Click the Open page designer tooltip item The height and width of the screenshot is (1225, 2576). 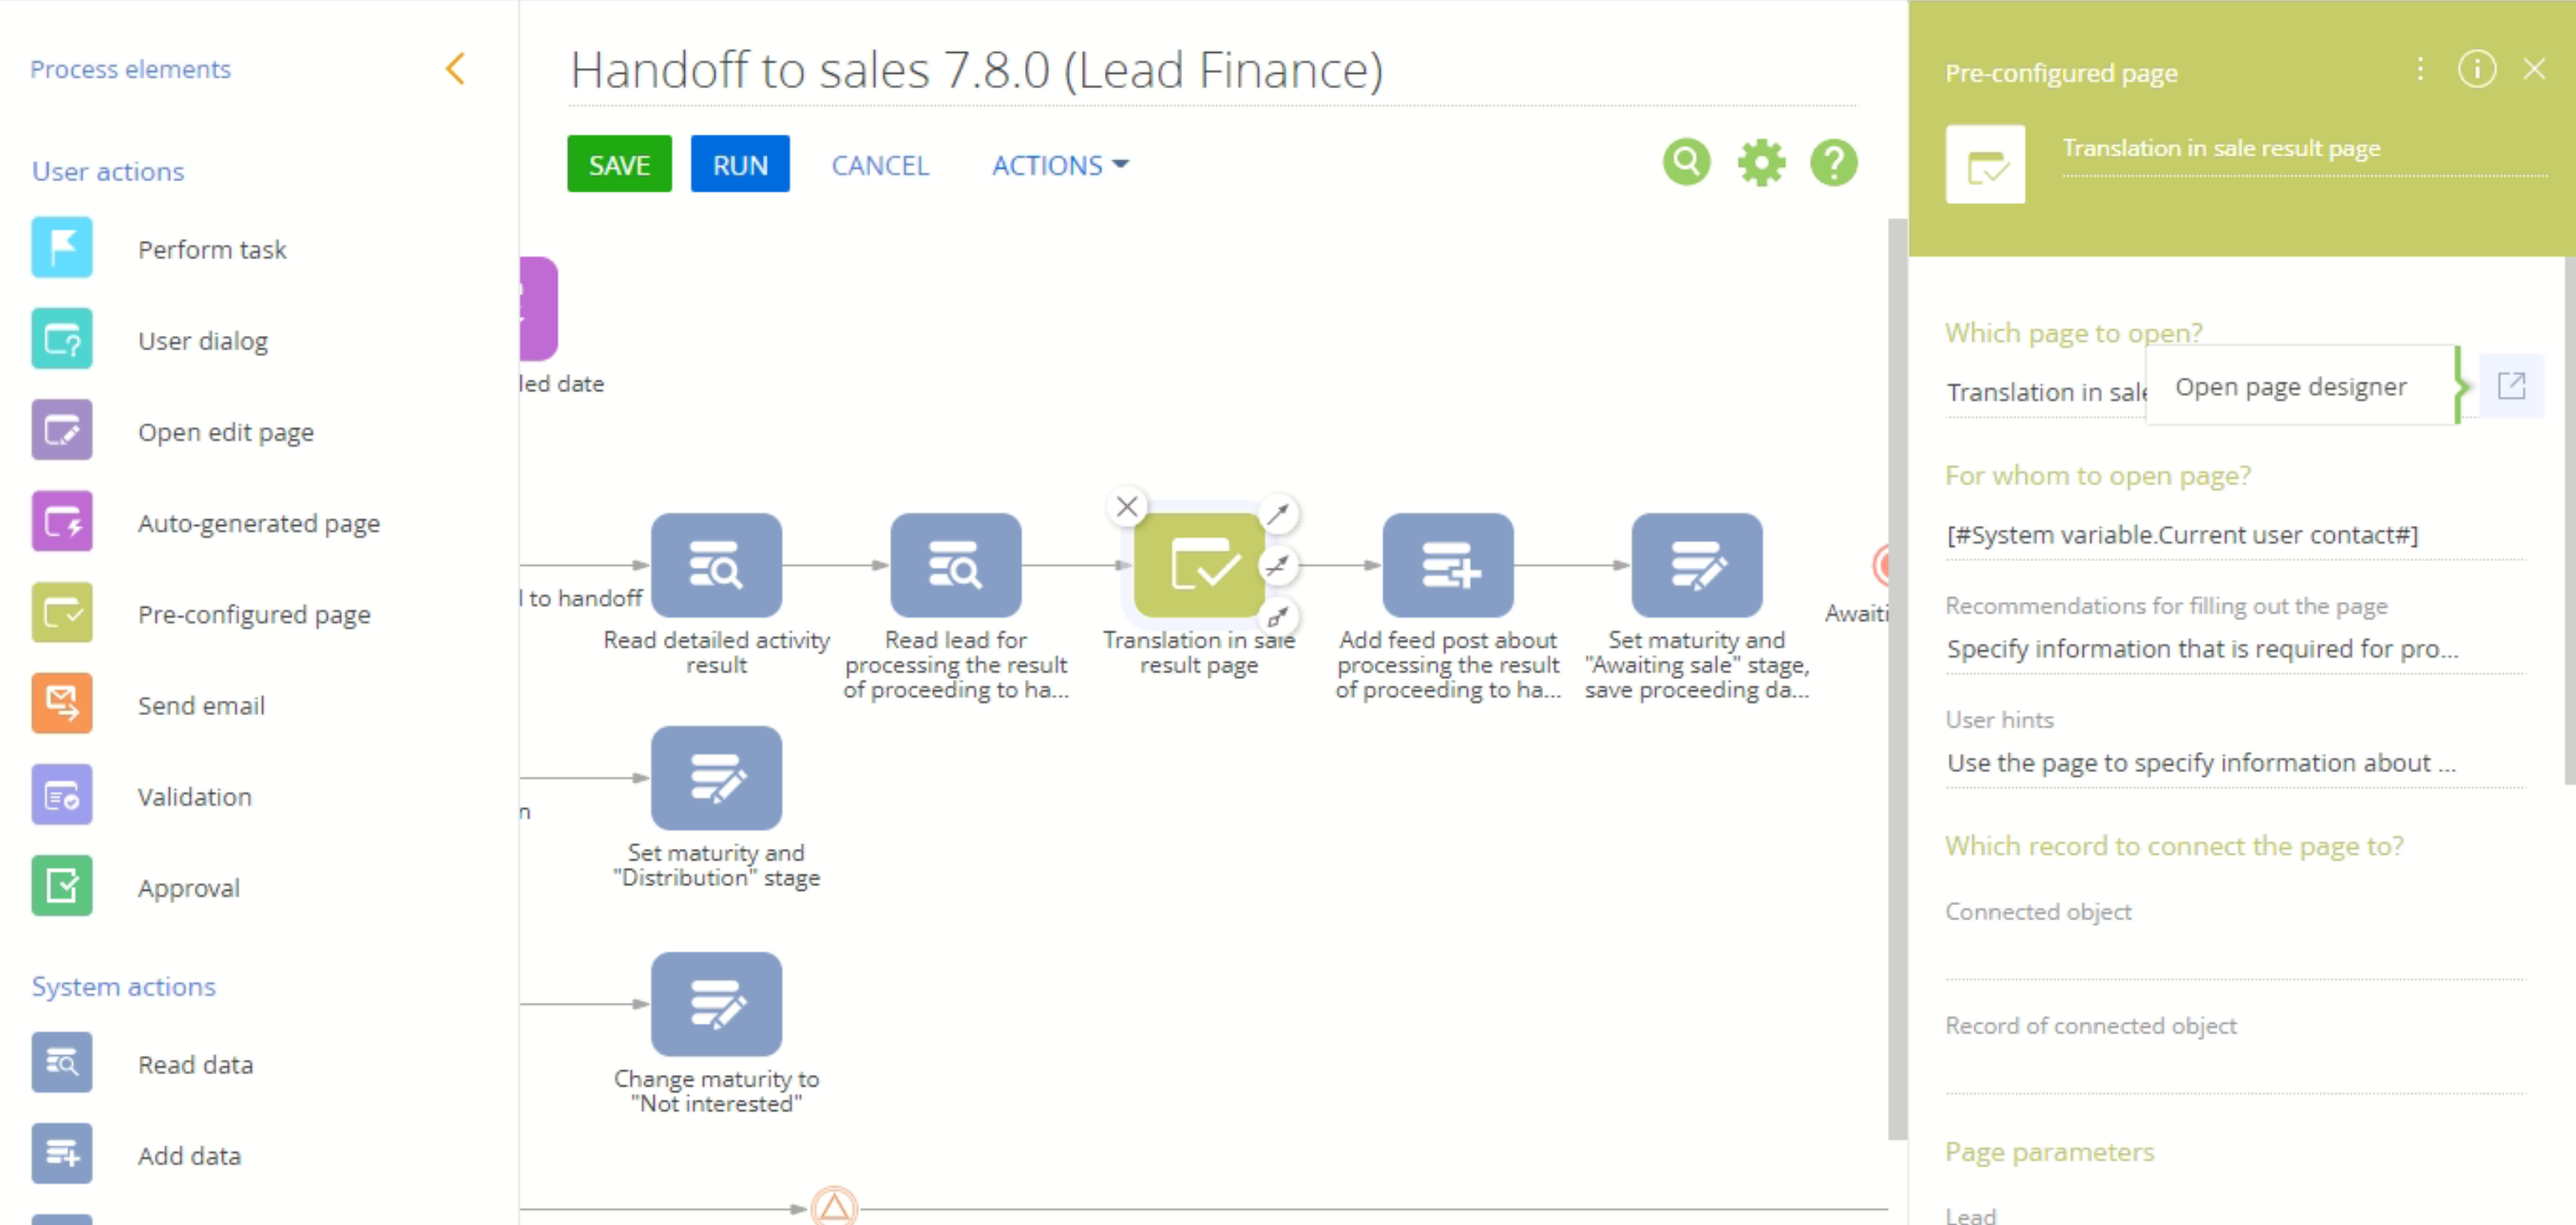(2290, 386)
